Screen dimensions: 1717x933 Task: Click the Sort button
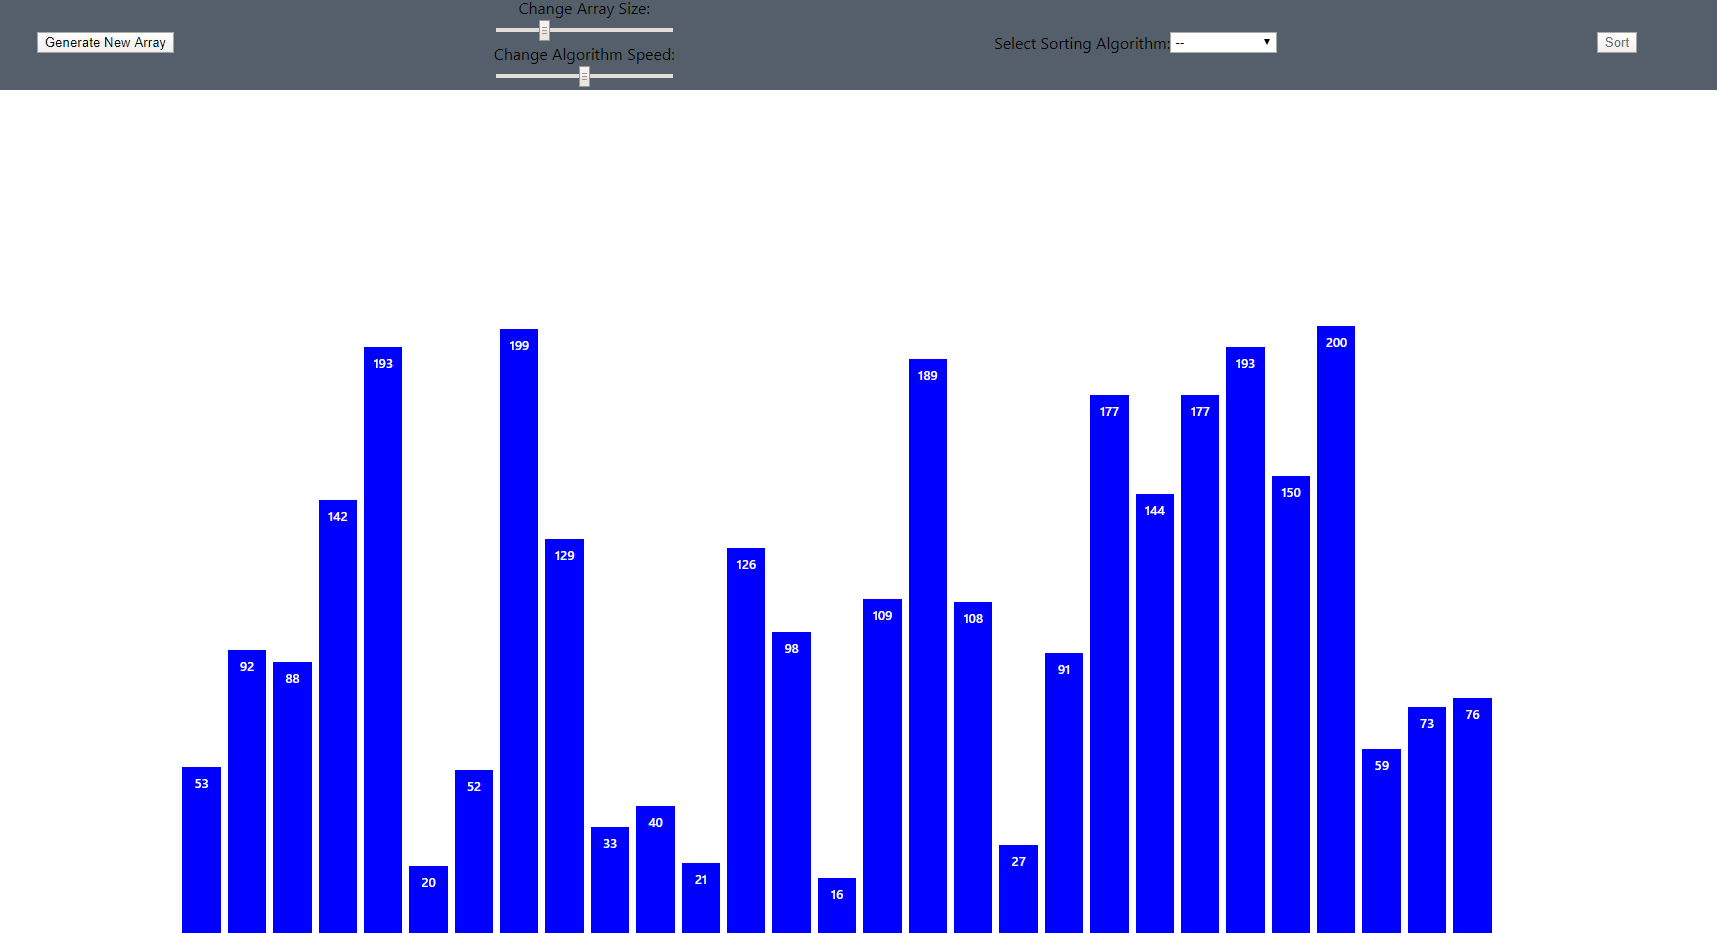(1616, 42)
